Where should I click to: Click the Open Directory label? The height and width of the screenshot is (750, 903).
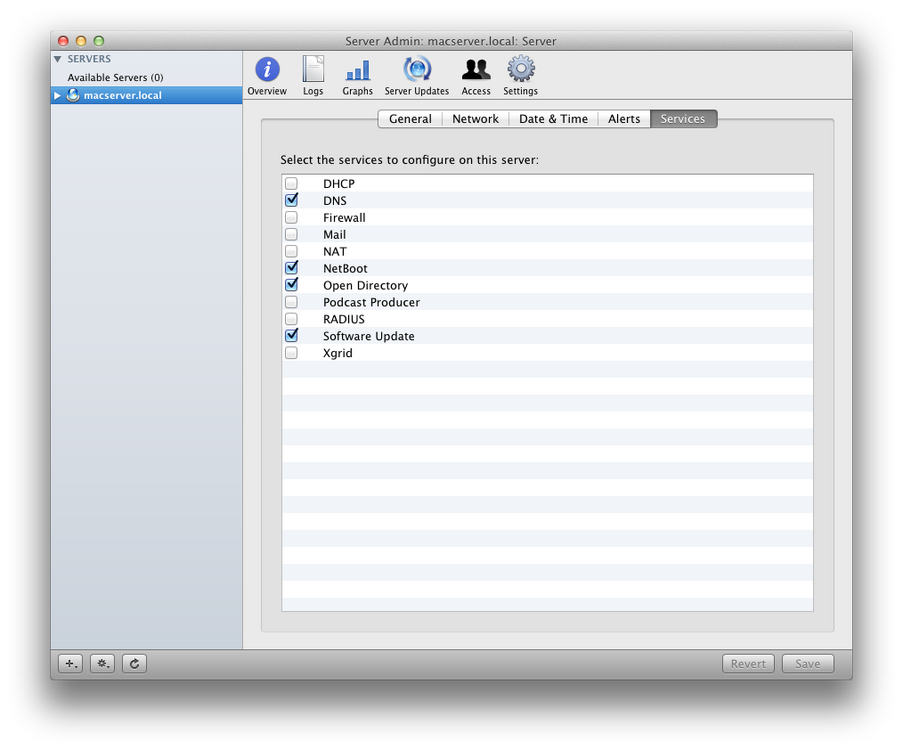pyautogui.click(x=366, y=286)
